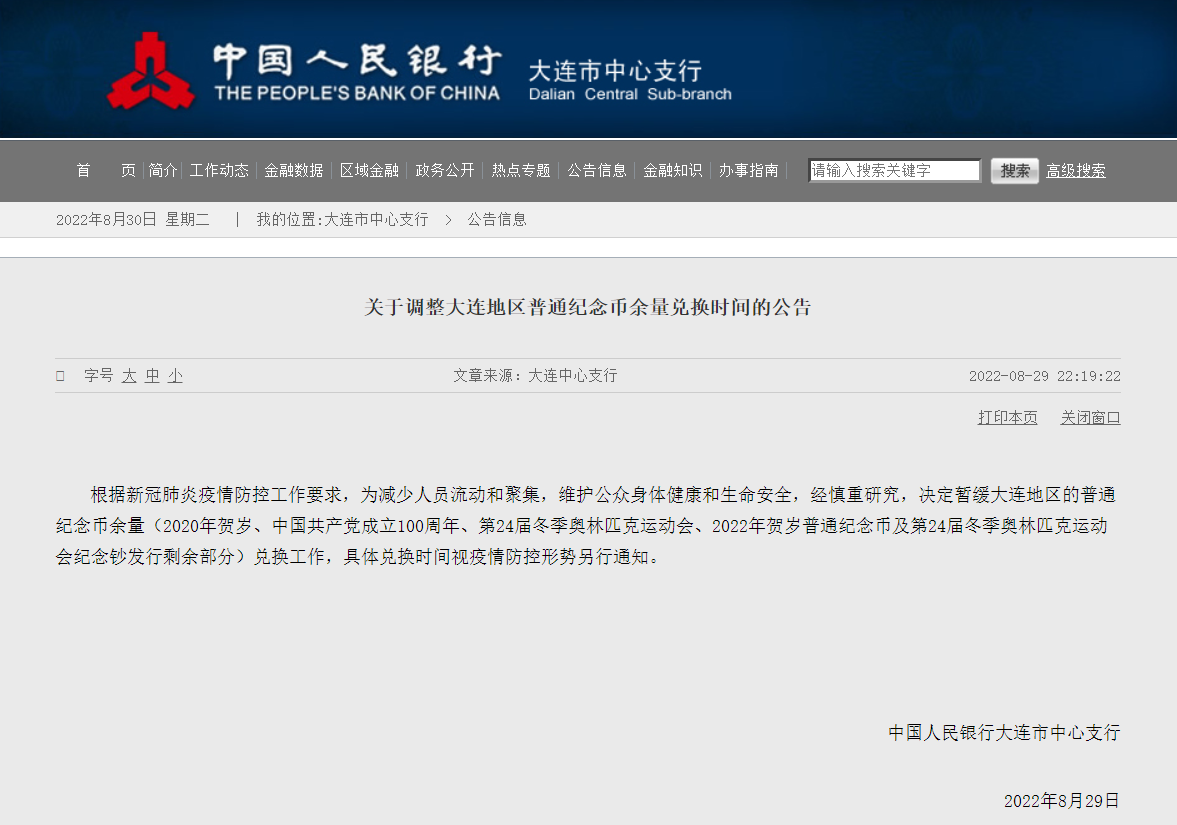Screen dimensions: 1177x825
Task: Click the 打印本页 print link
Action: click(x=1007, y=418)
